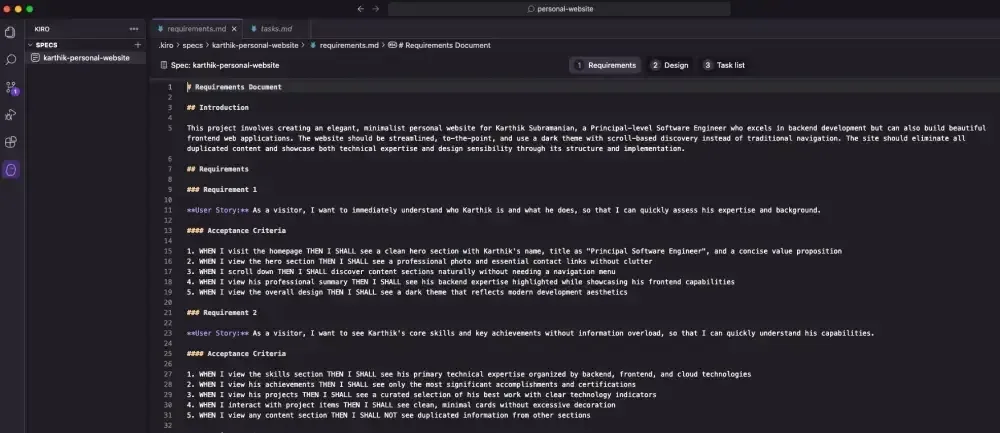1000x433 pixels.
Task: Open the Explorer files icon in activity bar
Action: 10,32
